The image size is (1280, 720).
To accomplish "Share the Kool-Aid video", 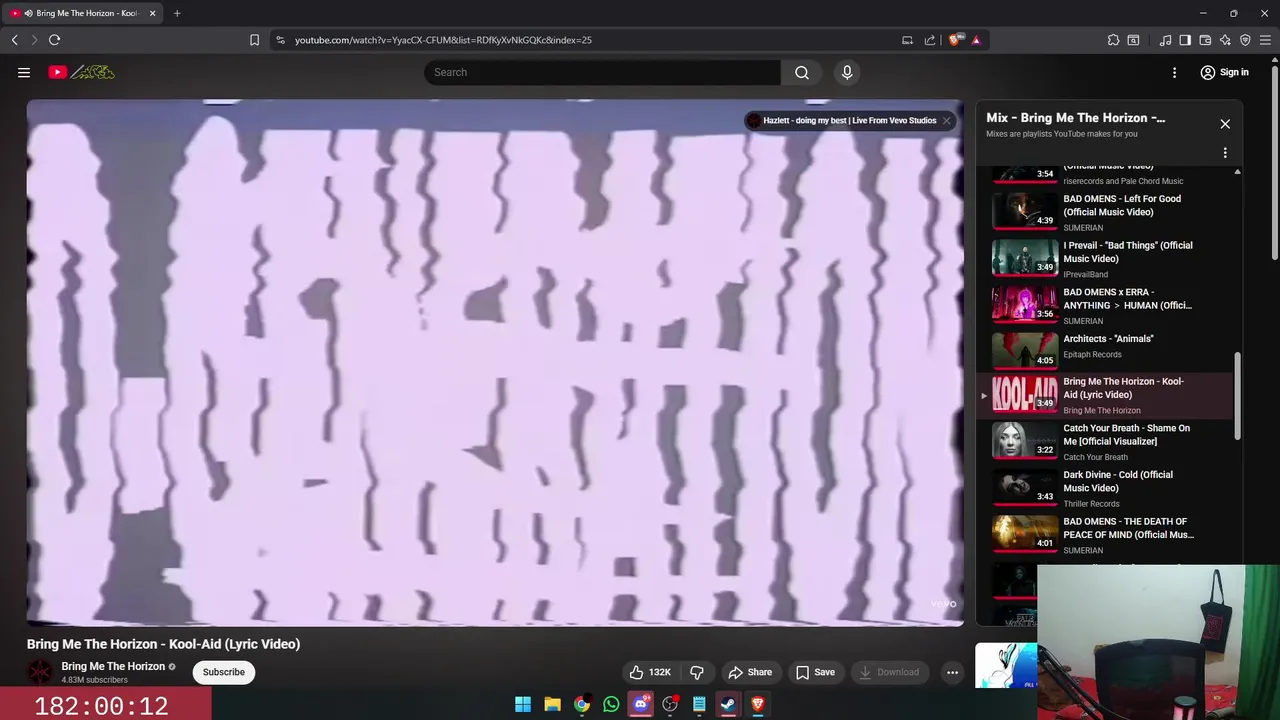I will pos(750,672).
